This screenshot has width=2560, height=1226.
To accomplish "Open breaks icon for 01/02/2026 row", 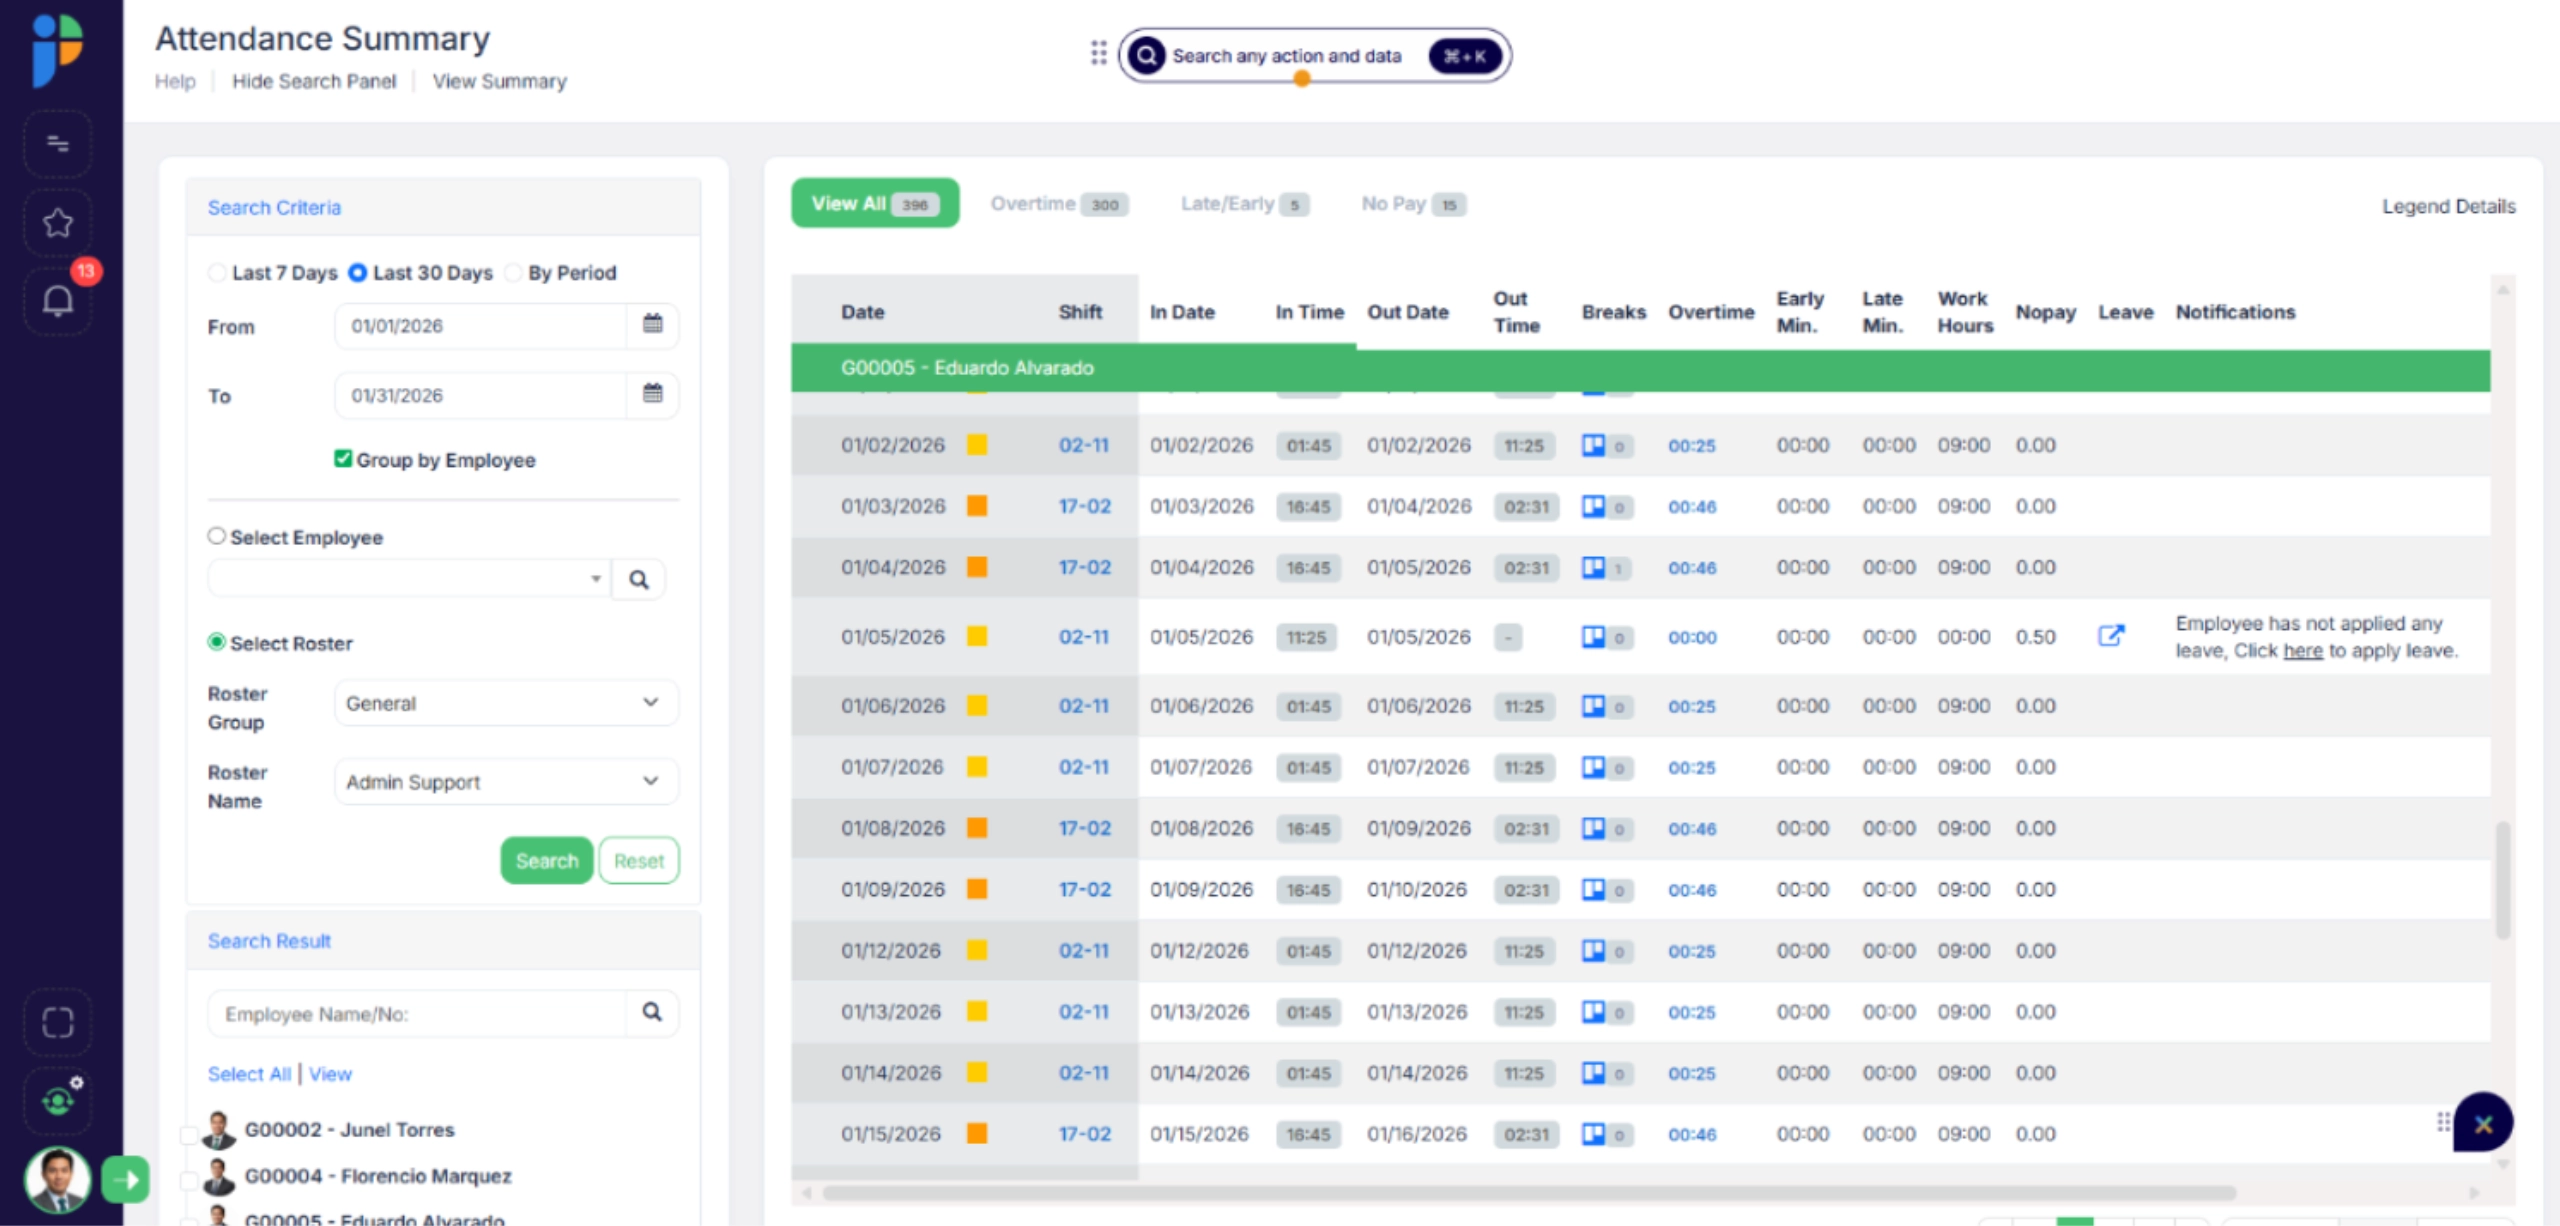I will click(1593, 445).
